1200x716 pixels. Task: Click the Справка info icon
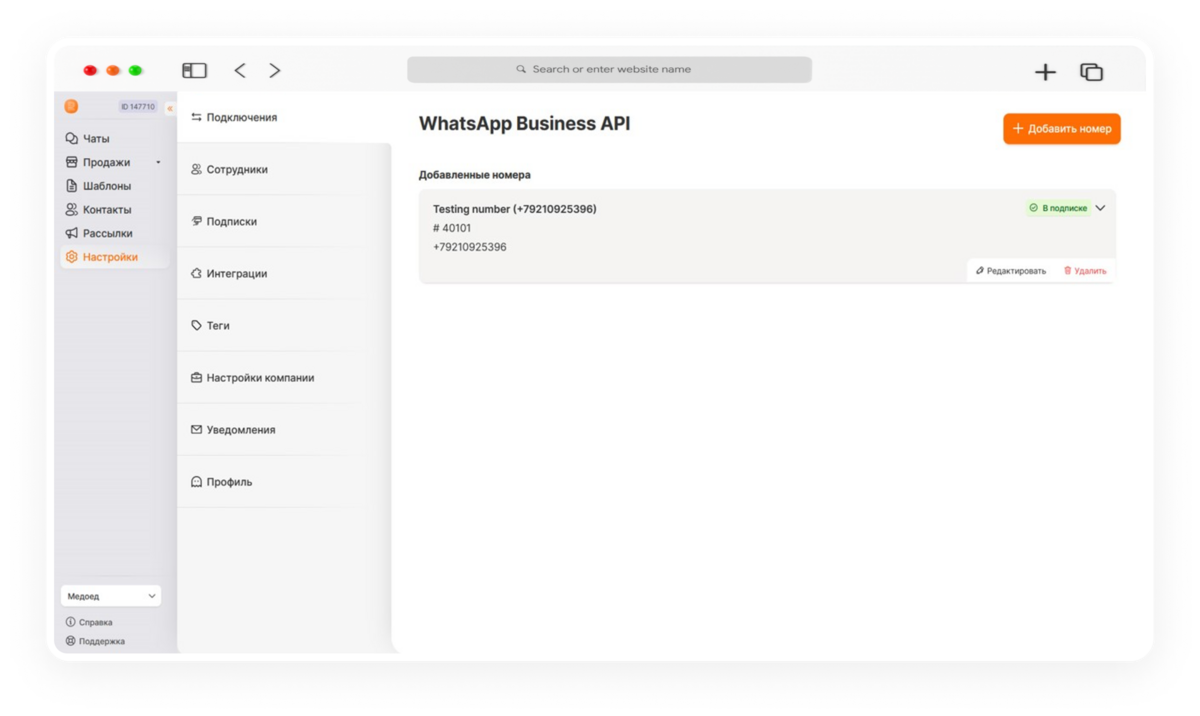(70, 622)
